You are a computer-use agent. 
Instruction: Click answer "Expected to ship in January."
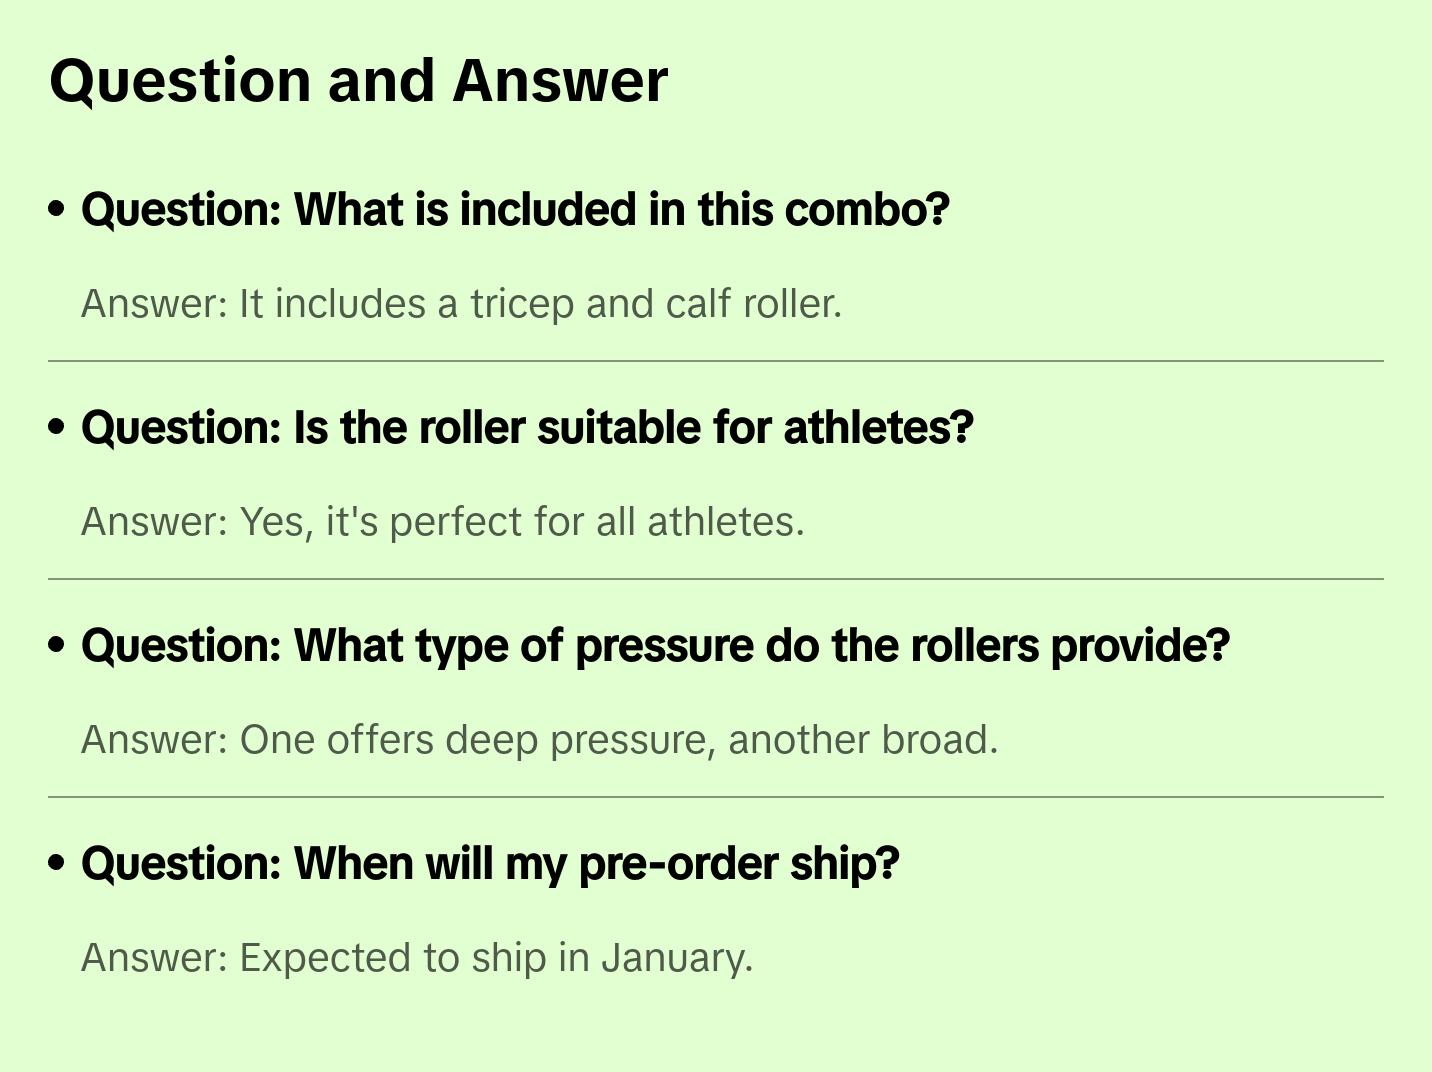416,958
